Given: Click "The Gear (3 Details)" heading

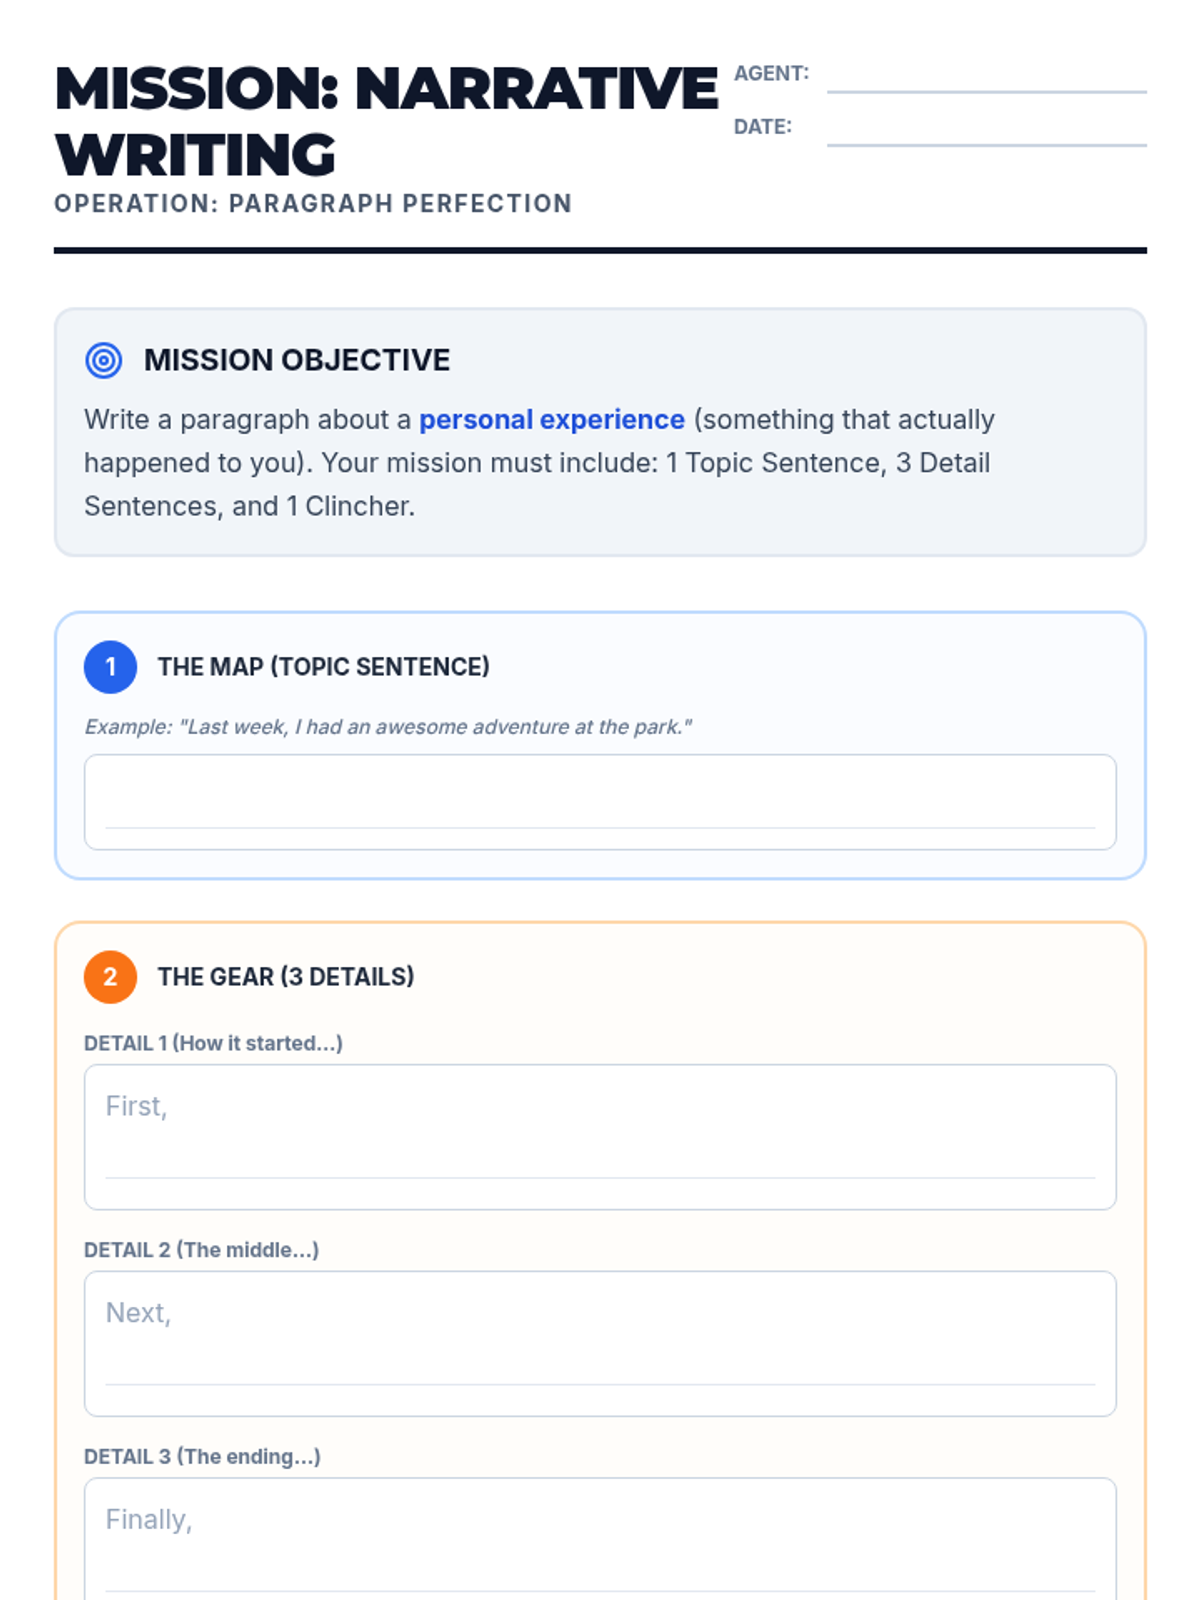Looking at the screenshot, I should point(285,977).
